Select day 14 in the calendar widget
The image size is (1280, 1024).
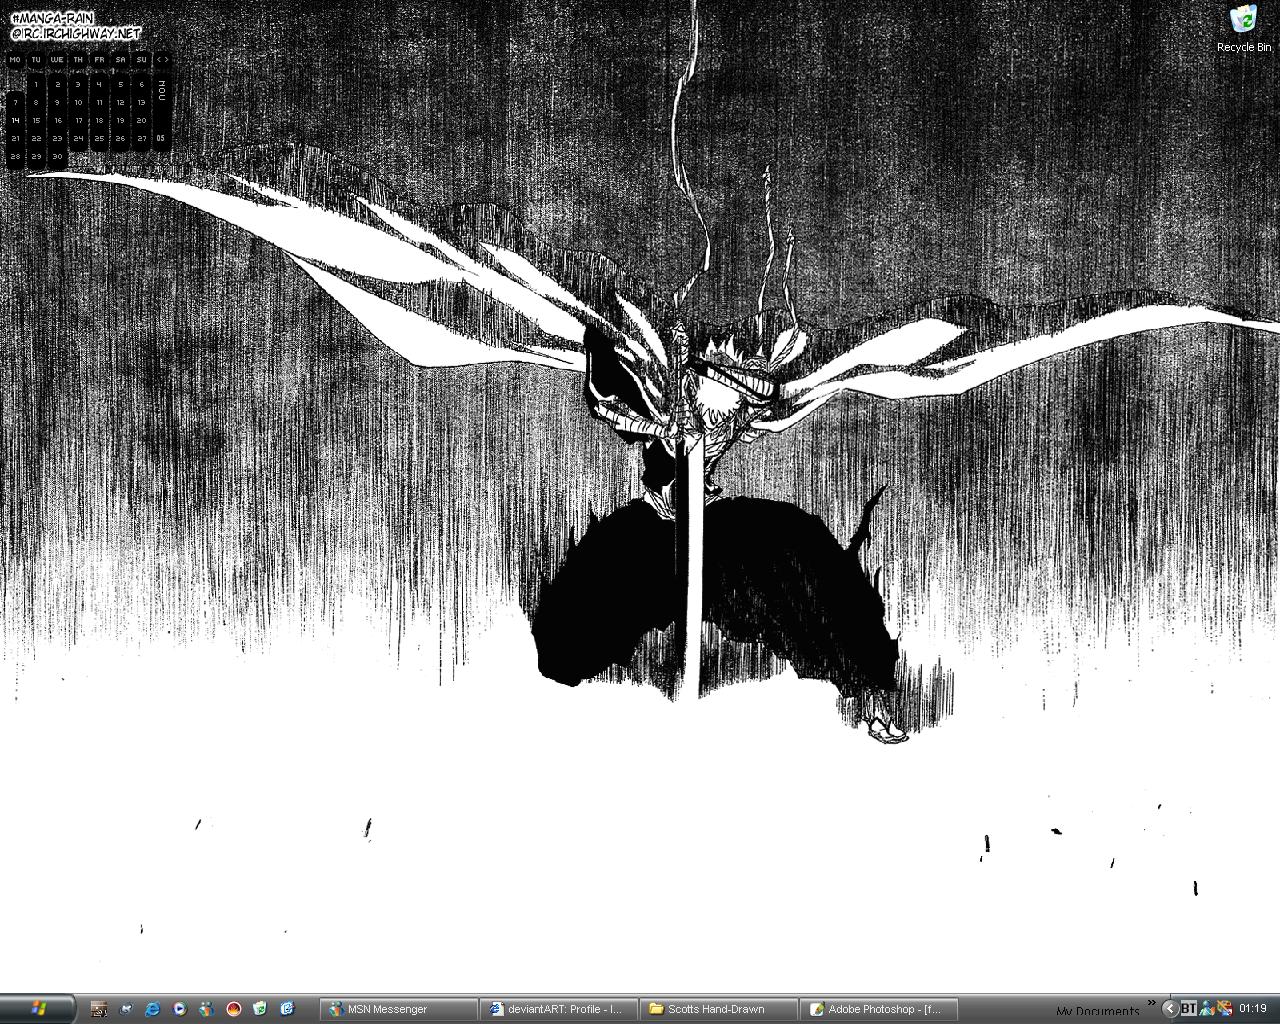15,120
